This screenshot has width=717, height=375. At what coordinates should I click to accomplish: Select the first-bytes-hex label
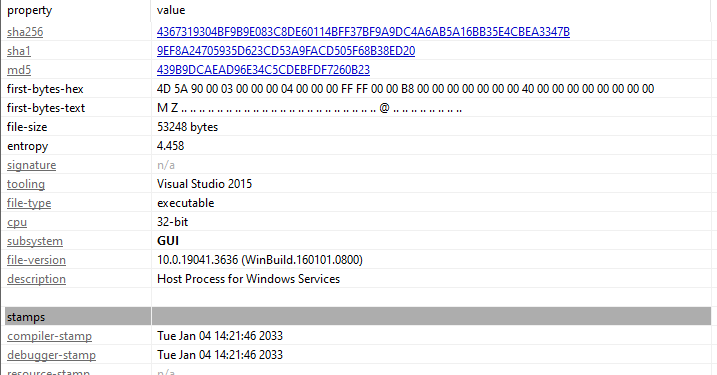click(45, 89)
